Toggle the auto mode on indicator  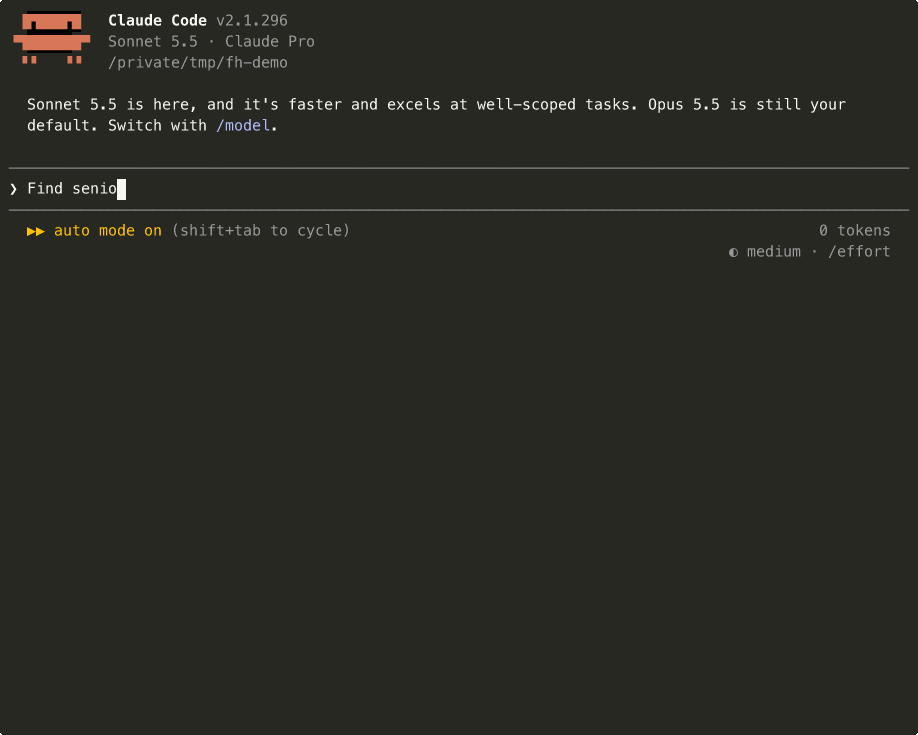coord(108,231)
